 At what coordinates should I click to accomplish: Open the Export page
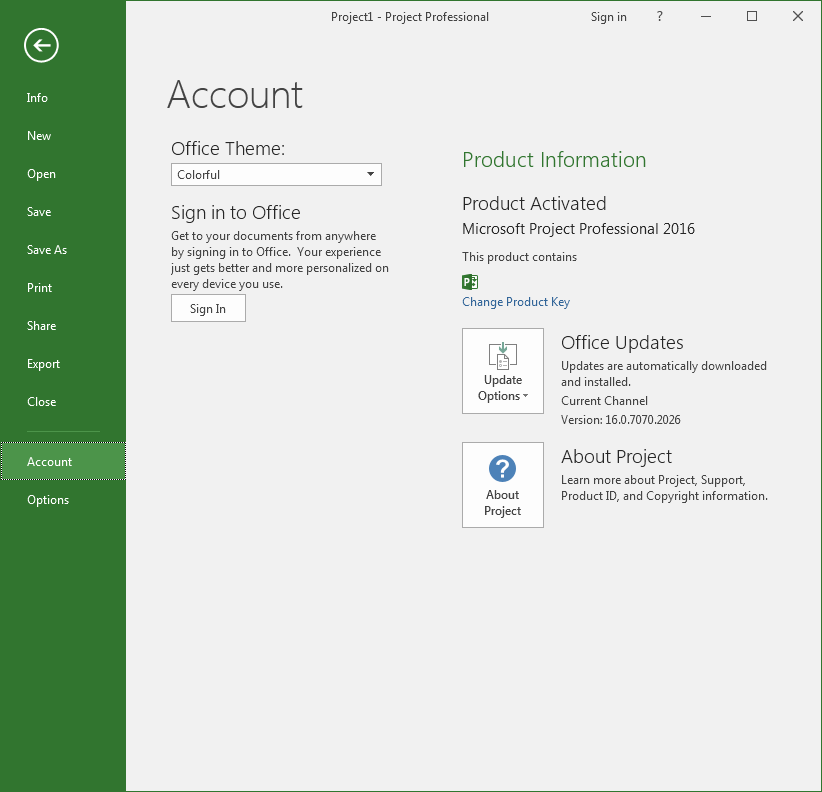click(63, 364)
